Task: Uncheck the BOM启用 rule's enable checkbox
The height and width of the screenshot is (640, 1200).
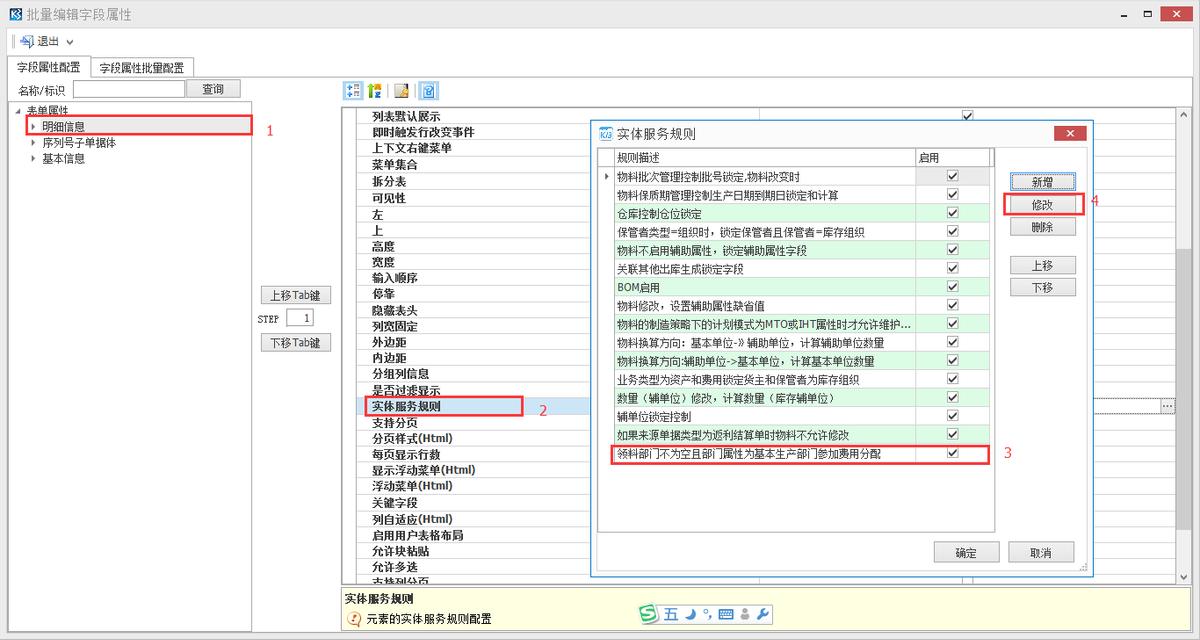Action: [x=951, y=287]
